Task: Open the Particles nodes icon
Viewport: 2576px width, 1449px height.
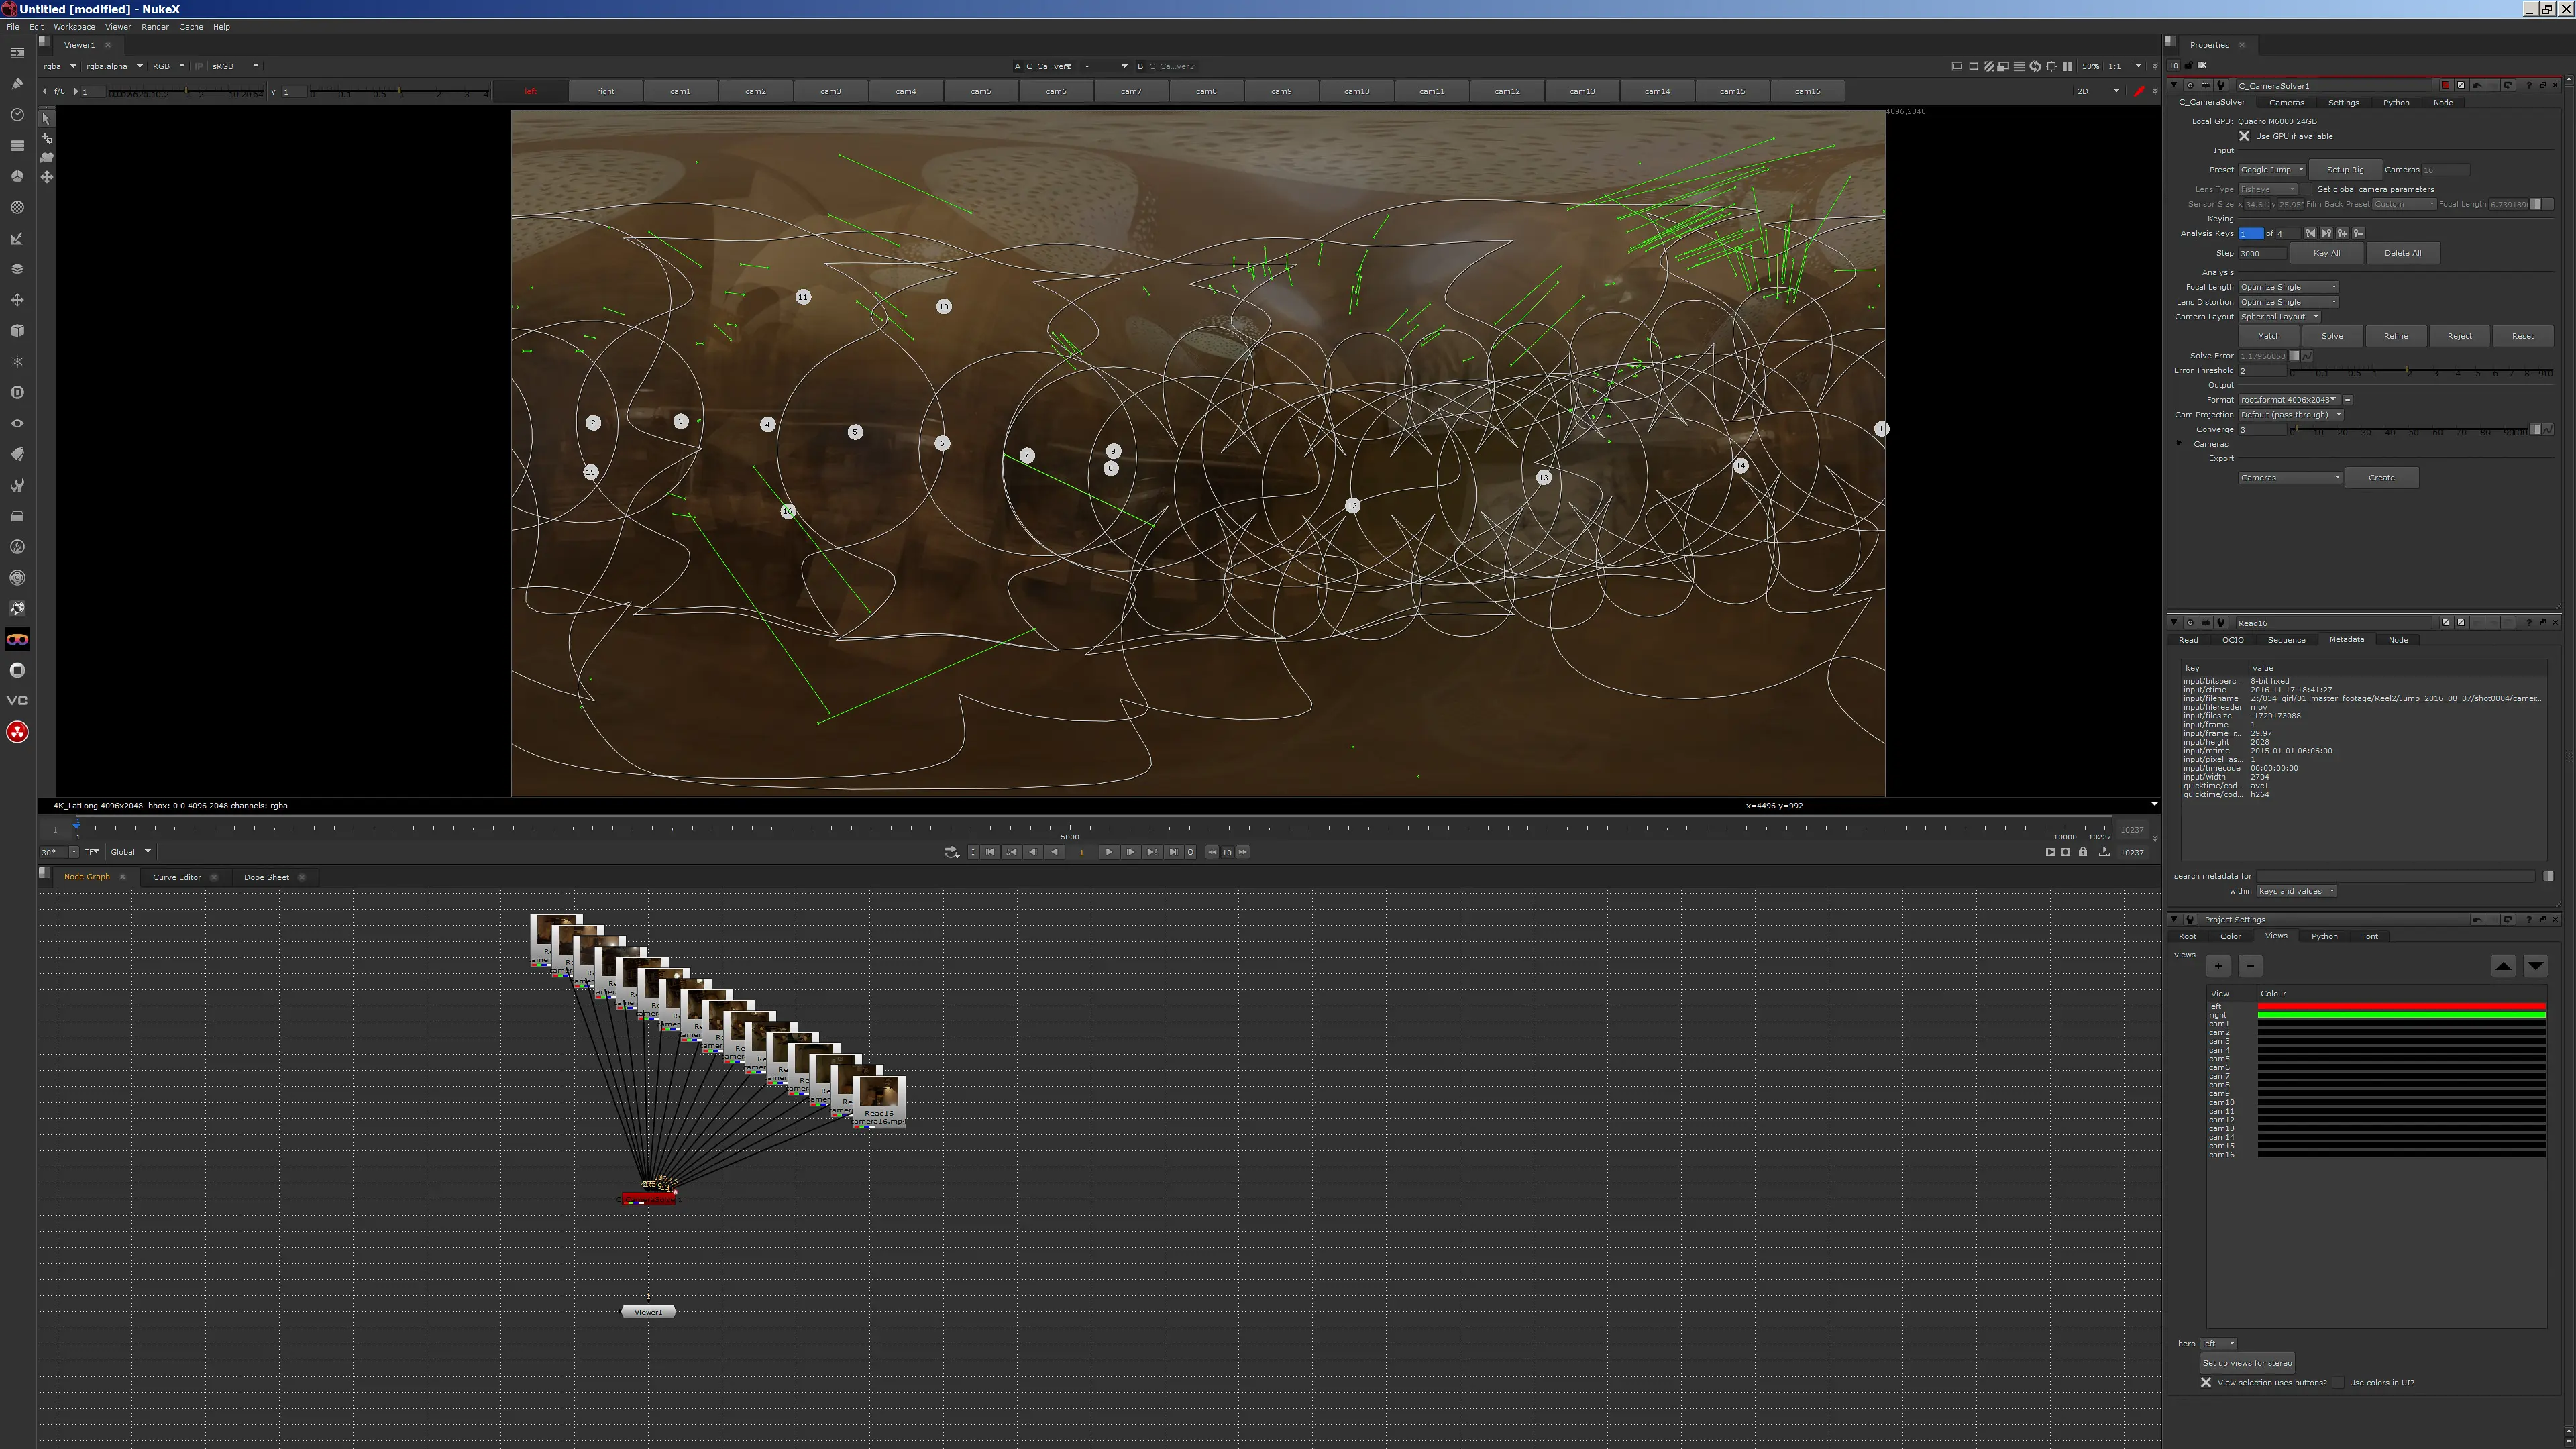Action: coord(17,361)
